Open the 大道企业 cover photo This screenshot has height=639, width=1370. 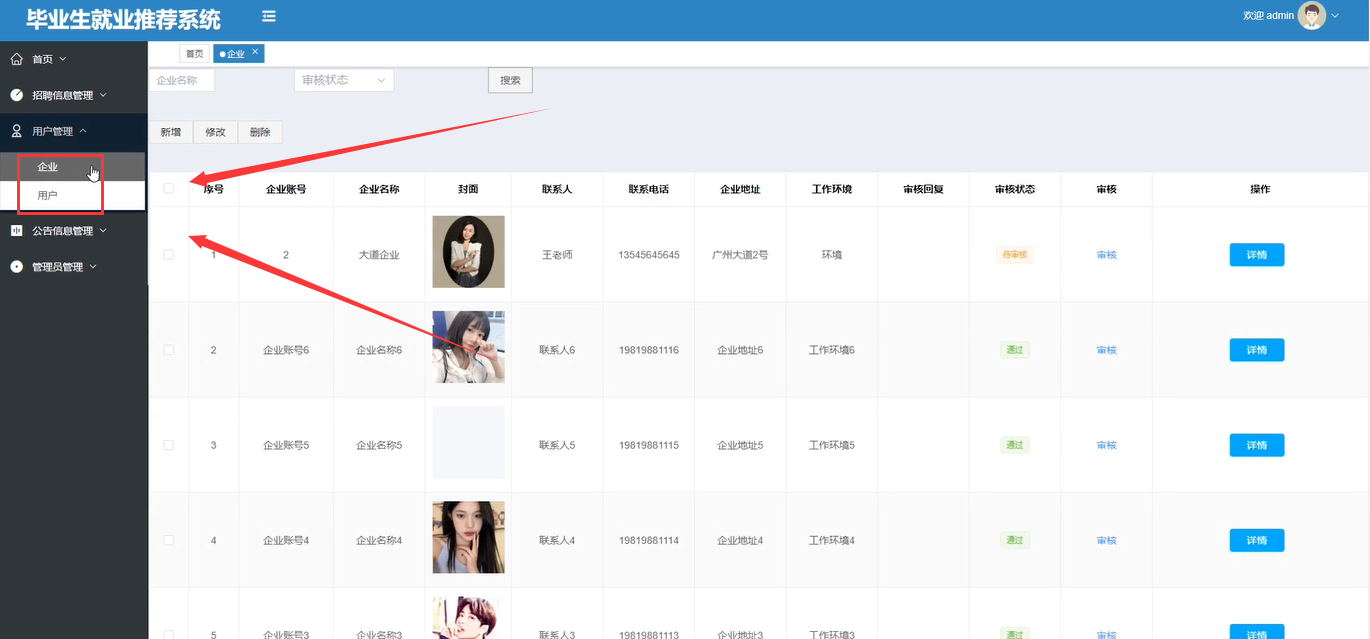click(468, 252)
